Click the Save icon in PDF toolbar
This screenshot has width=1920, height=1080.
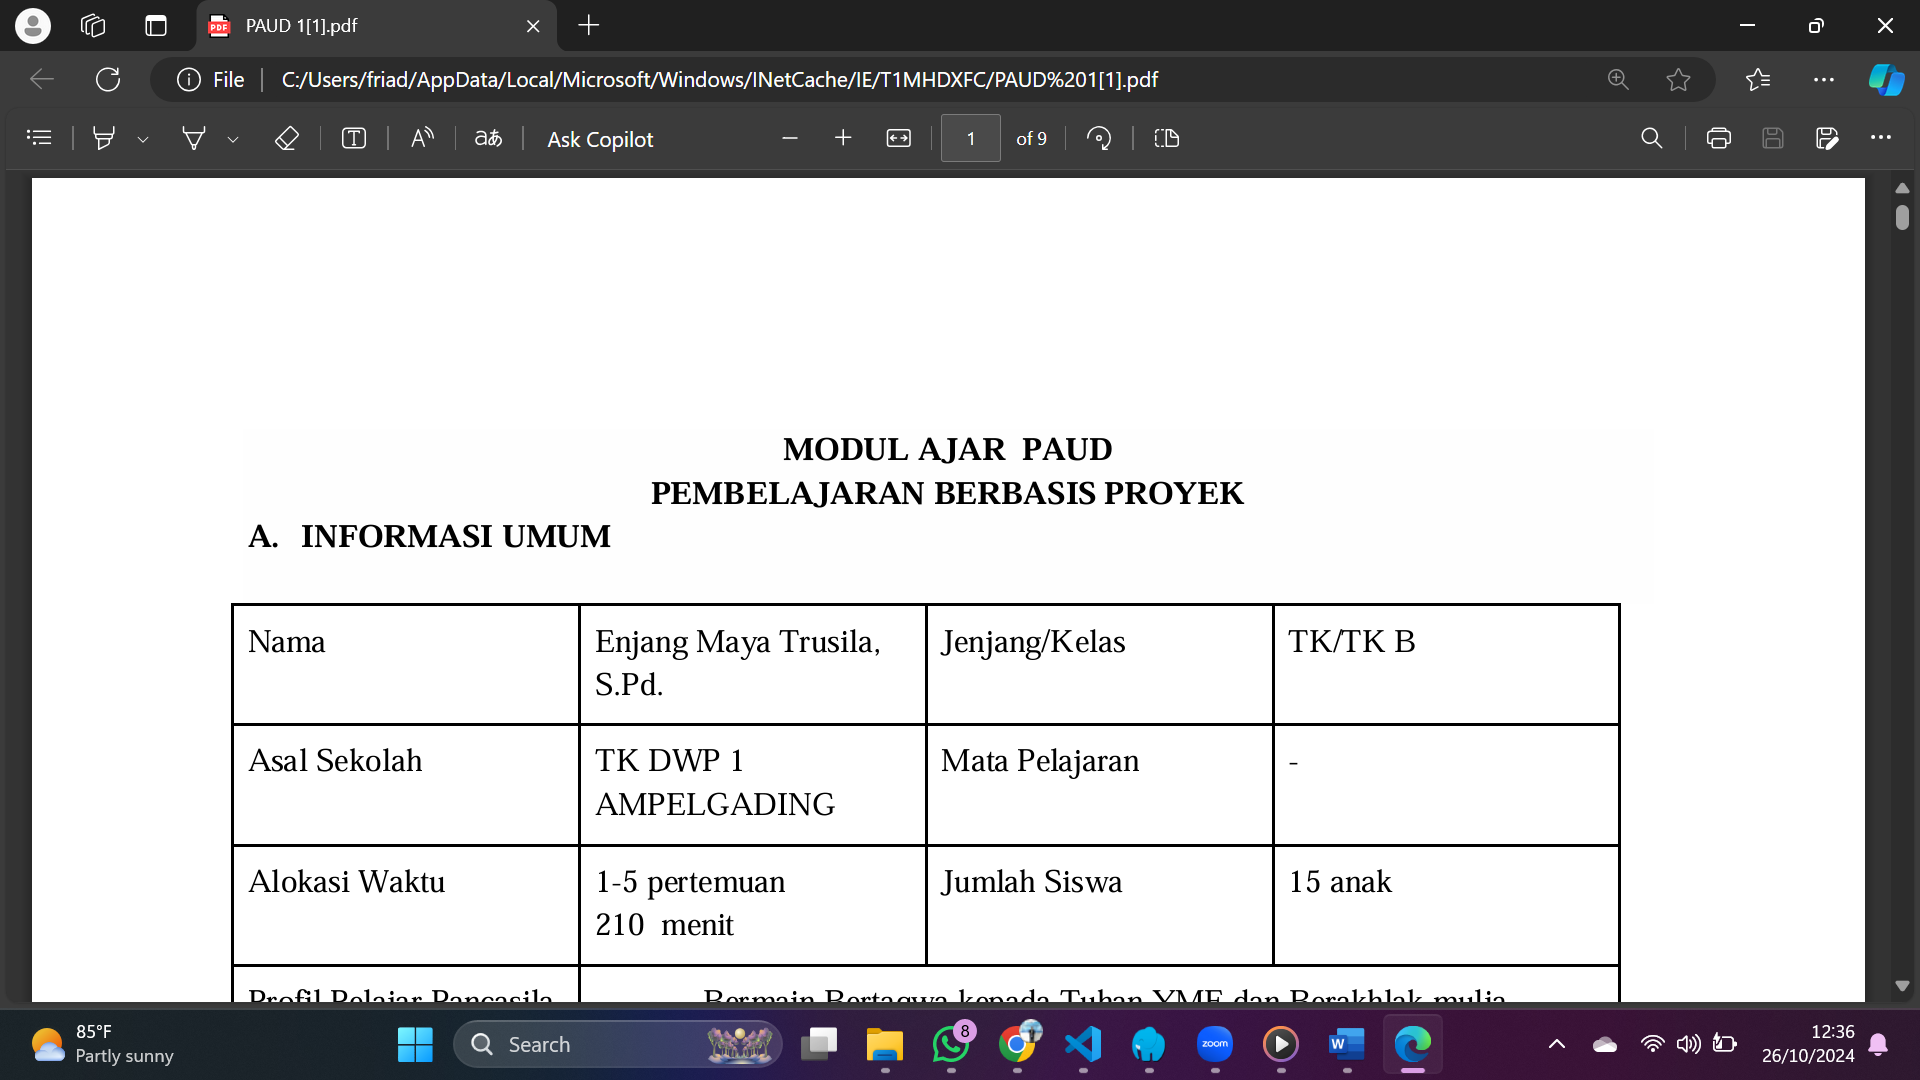click(1773, 138)
